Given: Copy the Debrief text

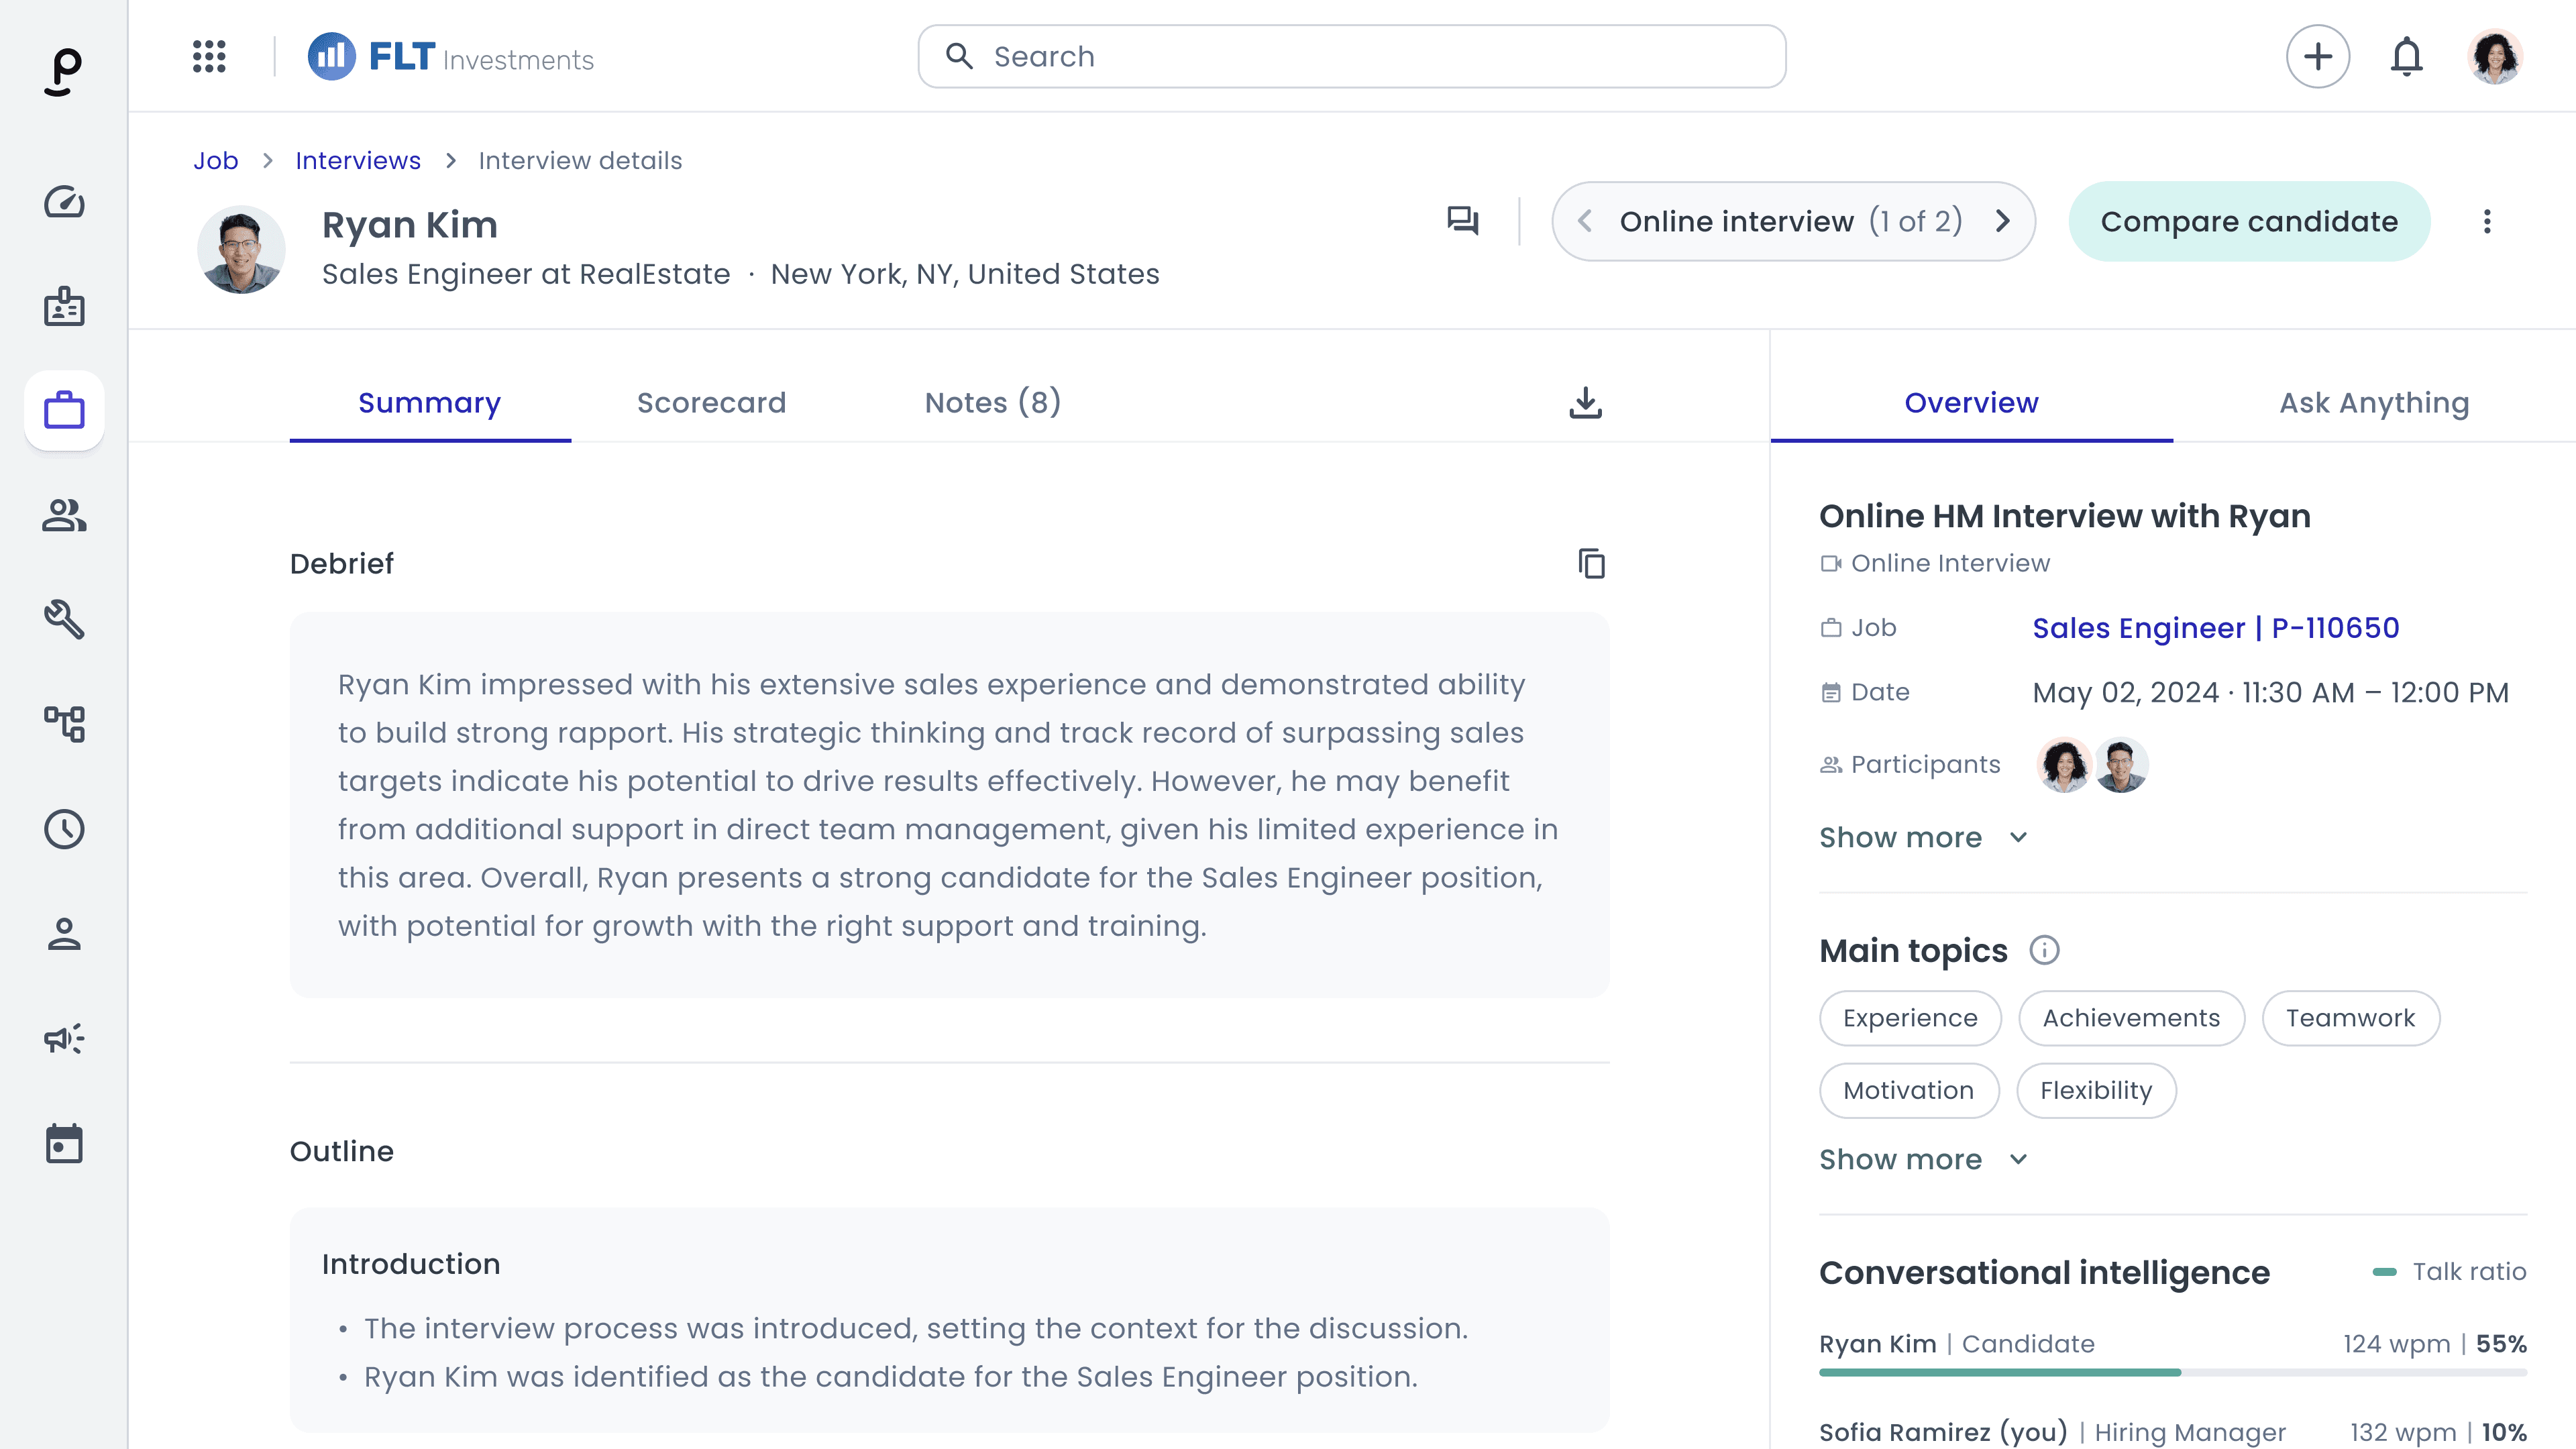Looking at the screenshot, I should click(1591, 564).
